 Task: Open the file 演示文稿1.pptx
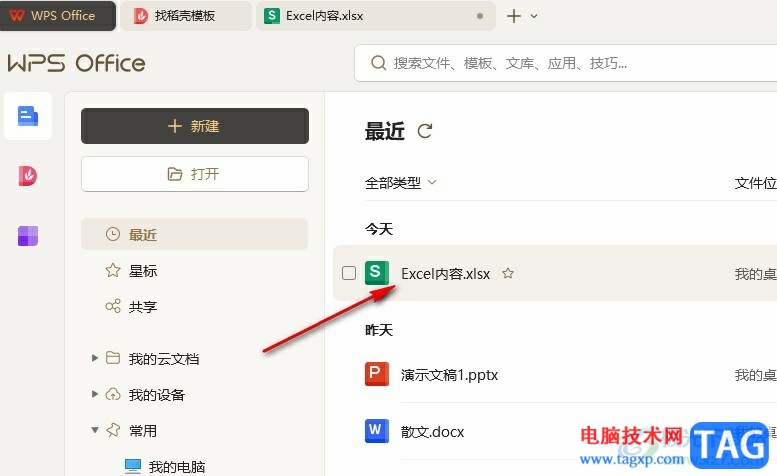pyautogui.click(x=449, y=375)
